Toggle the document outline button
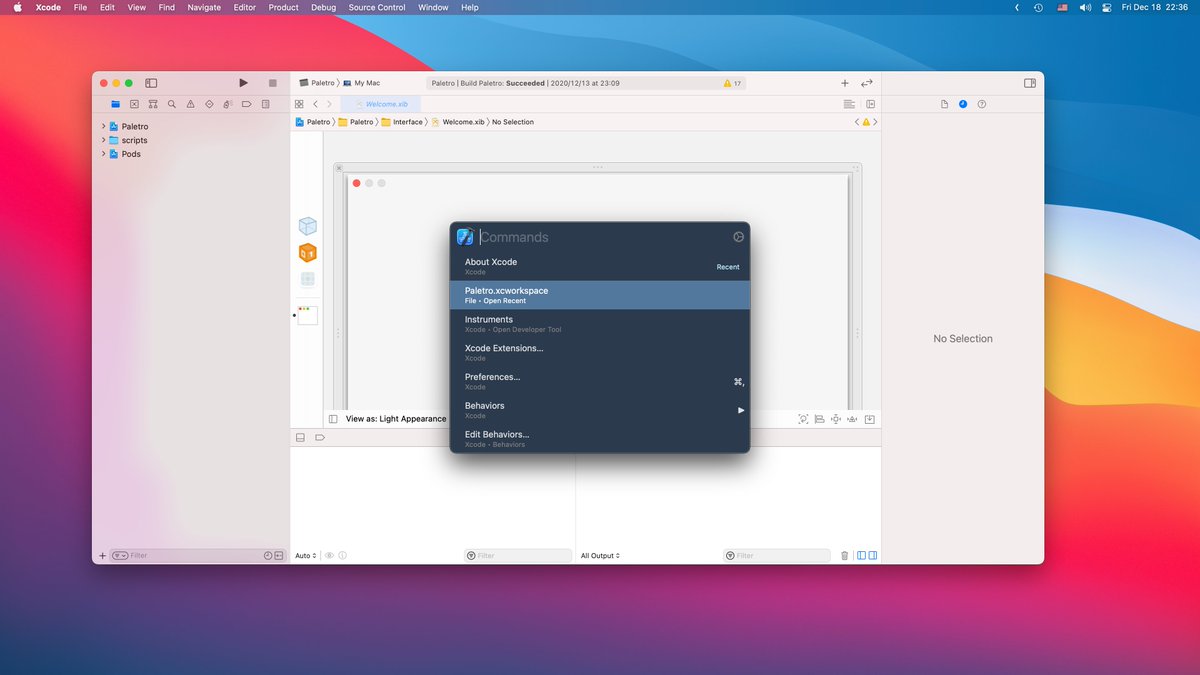This screenshot has height=675, width=1200. point(333,419)
